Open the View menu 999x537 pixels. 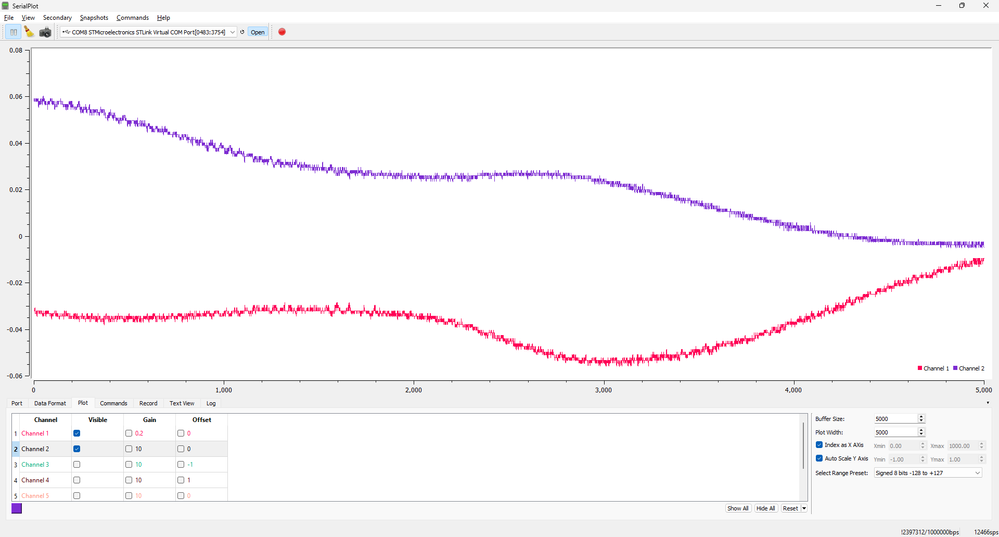pyautogui.click(x=28, y=18)
